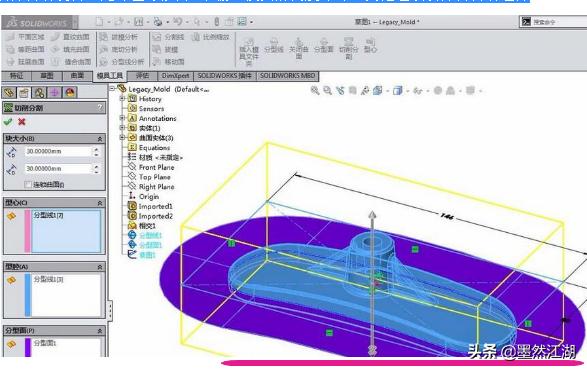Collapse the Legacy_Mold root node
Screen dimensions: 587x370
(x=112, y=88)
